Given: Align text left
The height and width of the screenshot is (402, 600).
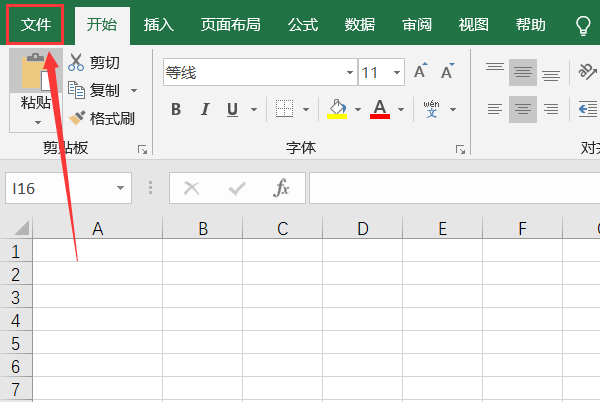Looking at the screenshot, I should point(495,109).
